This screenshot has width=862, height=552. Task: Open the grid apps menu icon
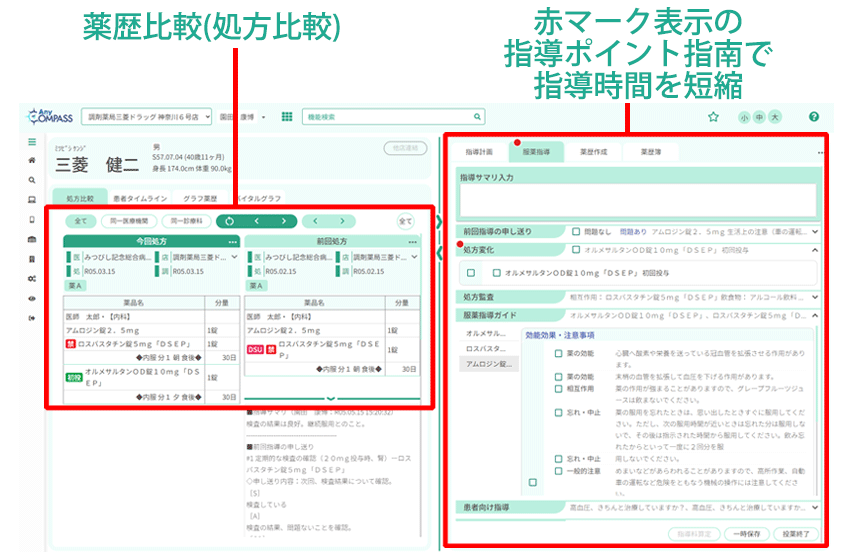coord(287,117)
